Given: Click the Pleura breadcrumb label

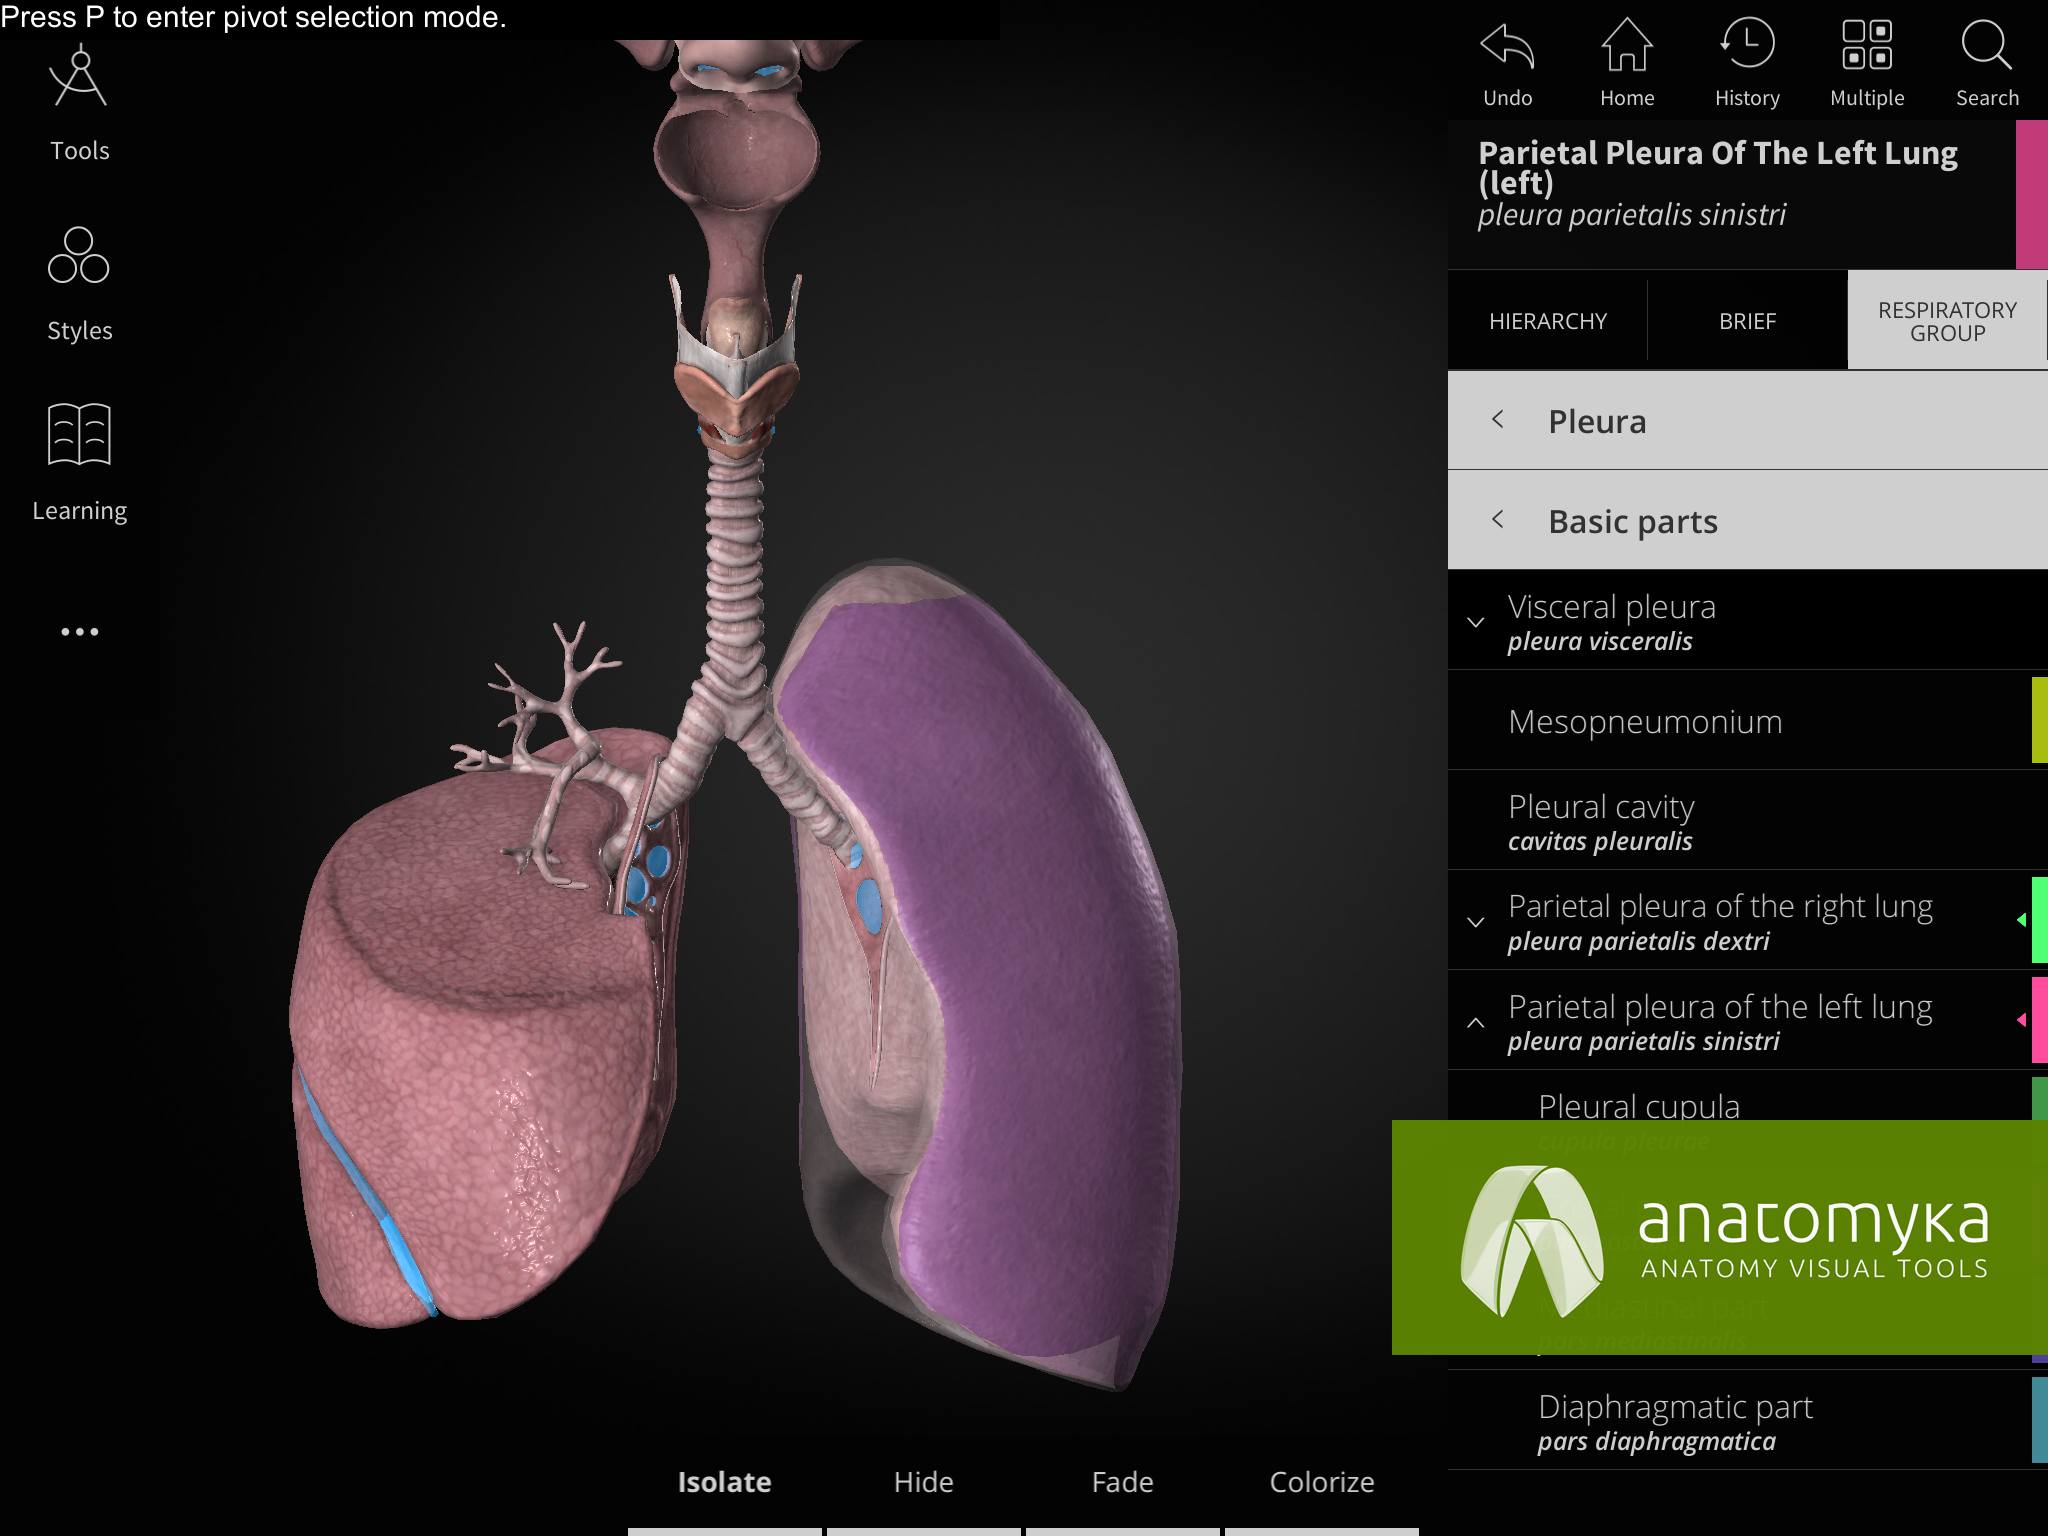Looking at the screenshot, I should pos(1597,421).
